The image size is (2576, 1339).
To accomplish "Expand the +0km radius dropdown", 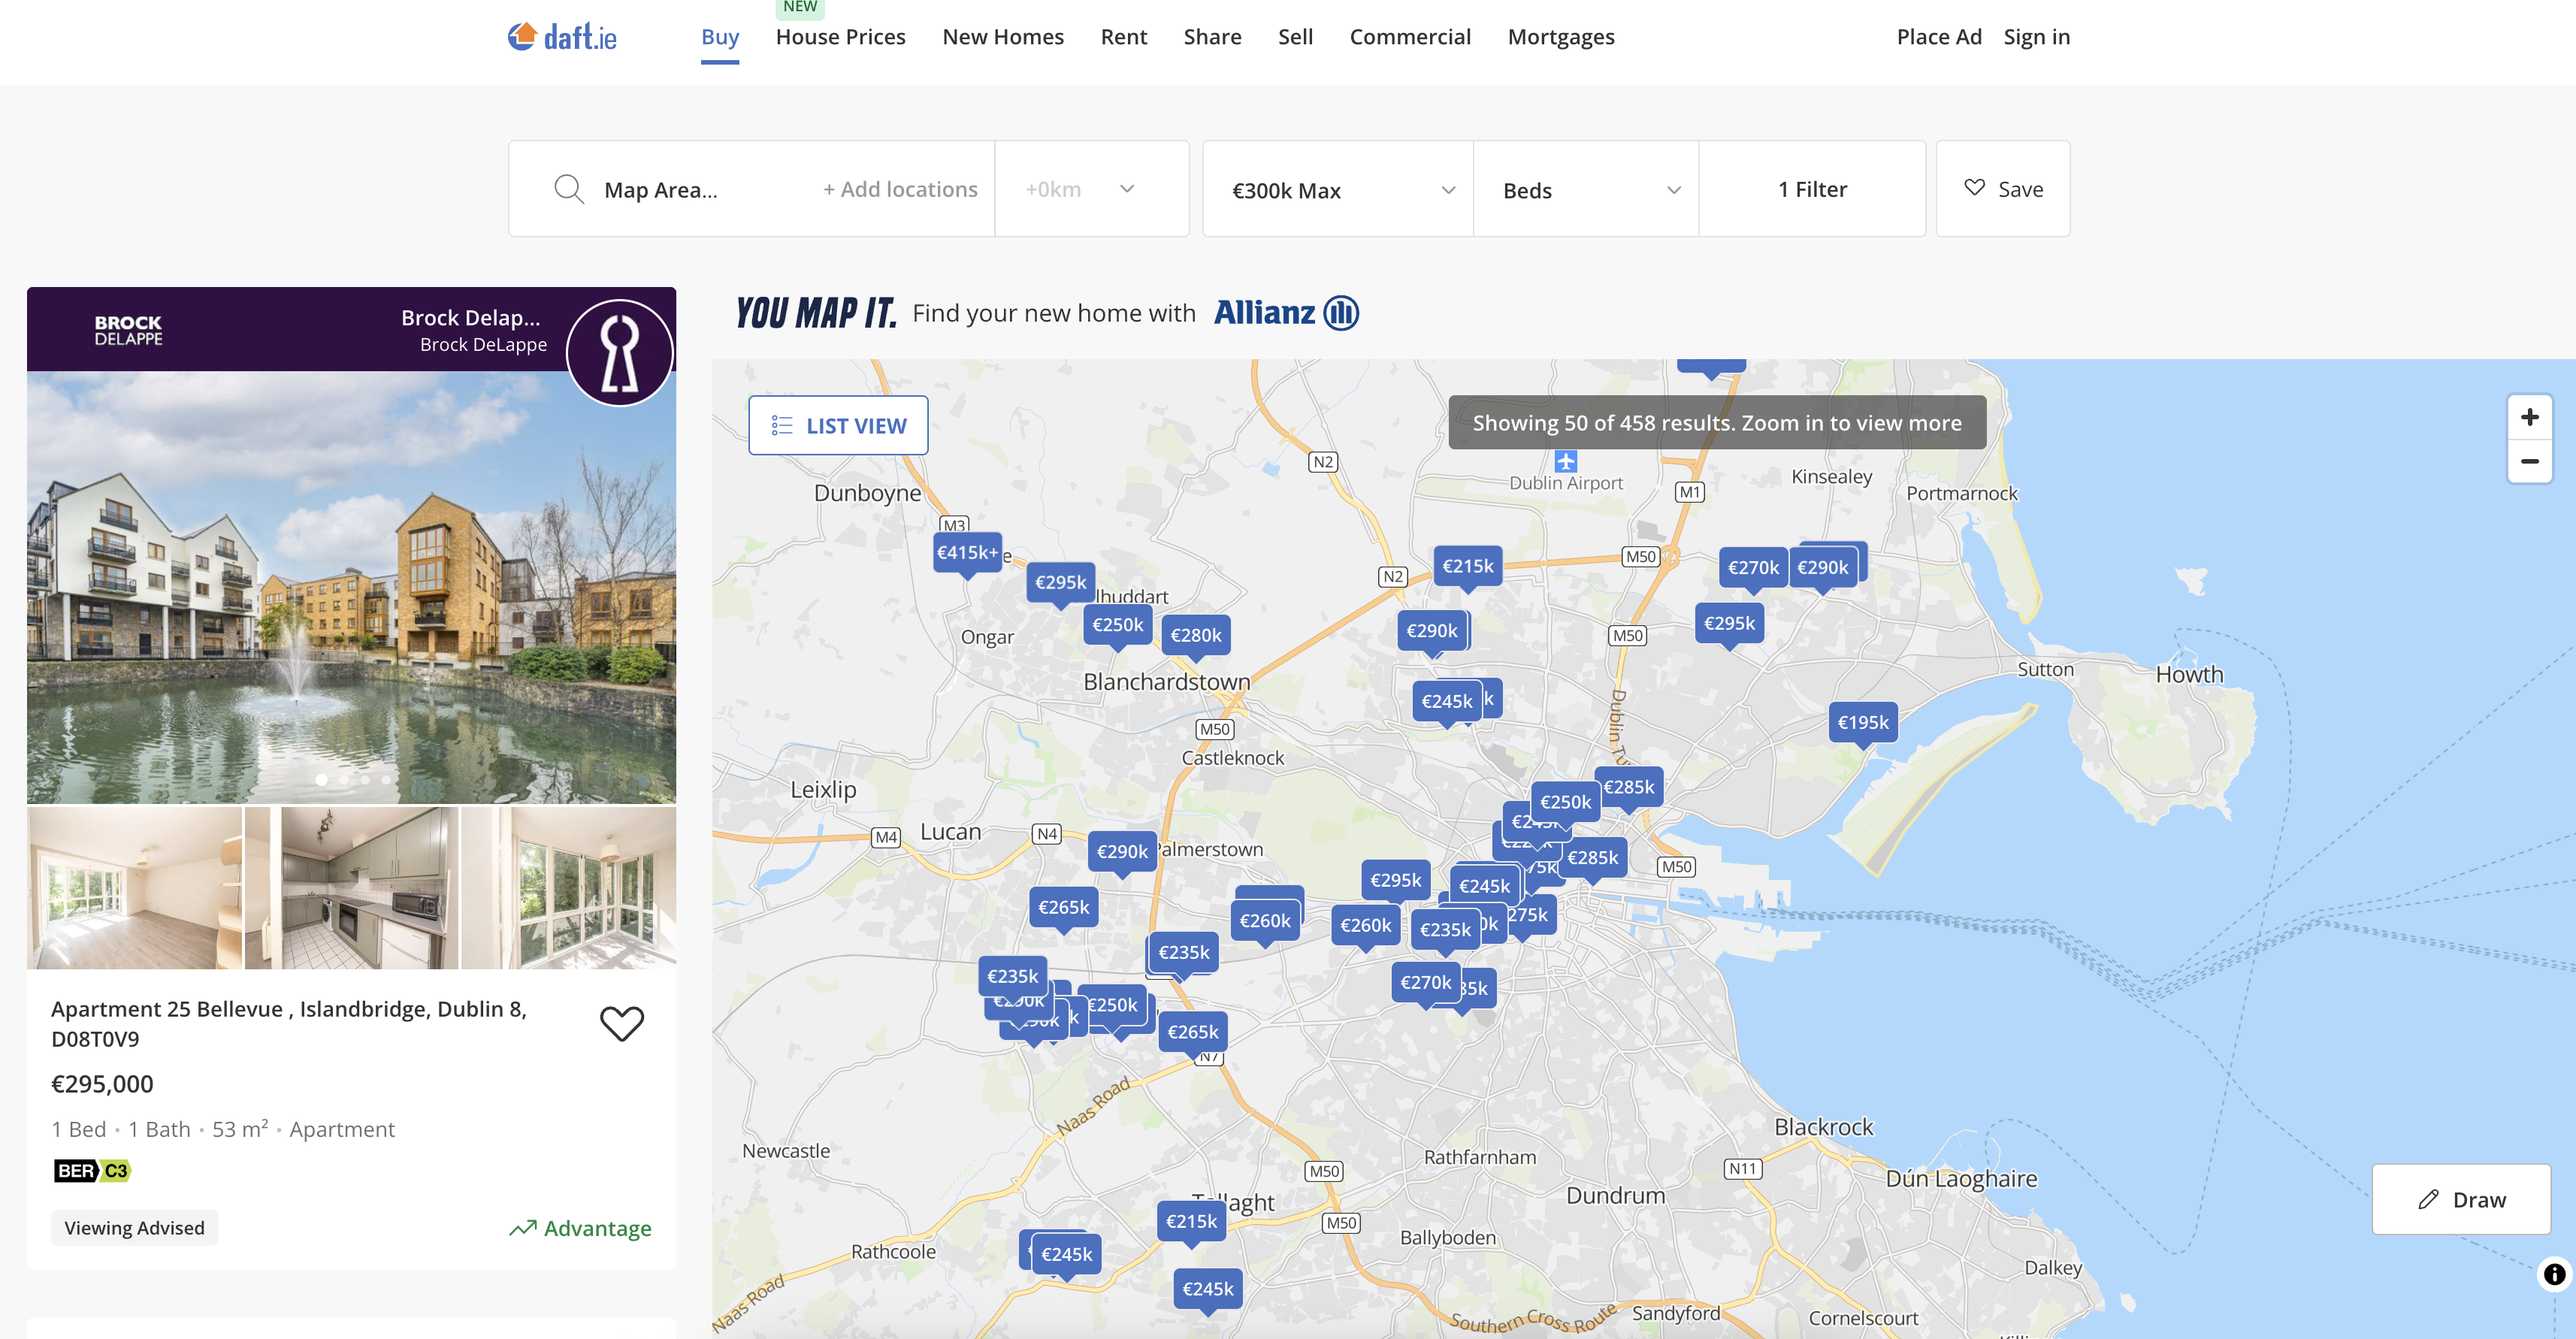I will (1091, 190).
